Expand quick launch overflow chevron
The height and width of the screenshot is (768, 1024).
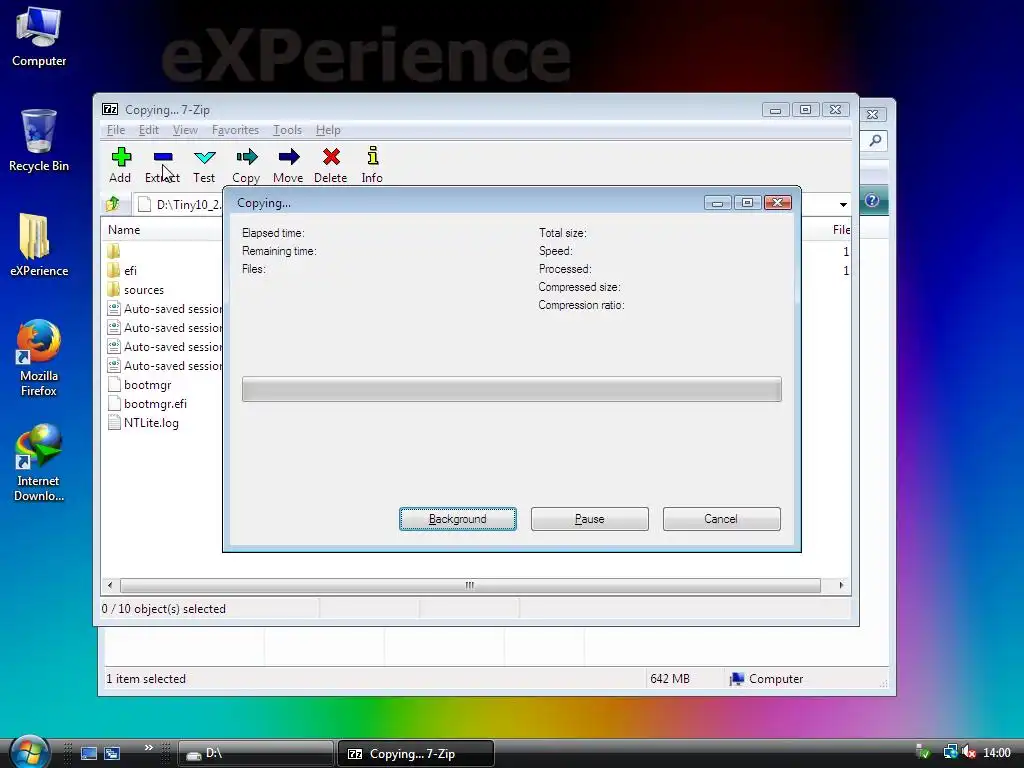pos(149,748)
